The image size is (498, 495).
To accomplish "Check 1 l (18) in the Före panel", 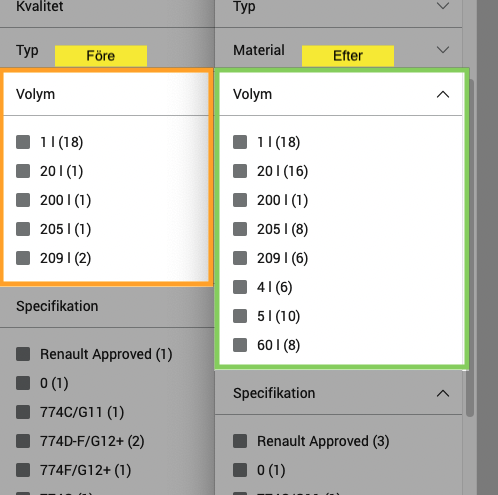I will 23,142.
